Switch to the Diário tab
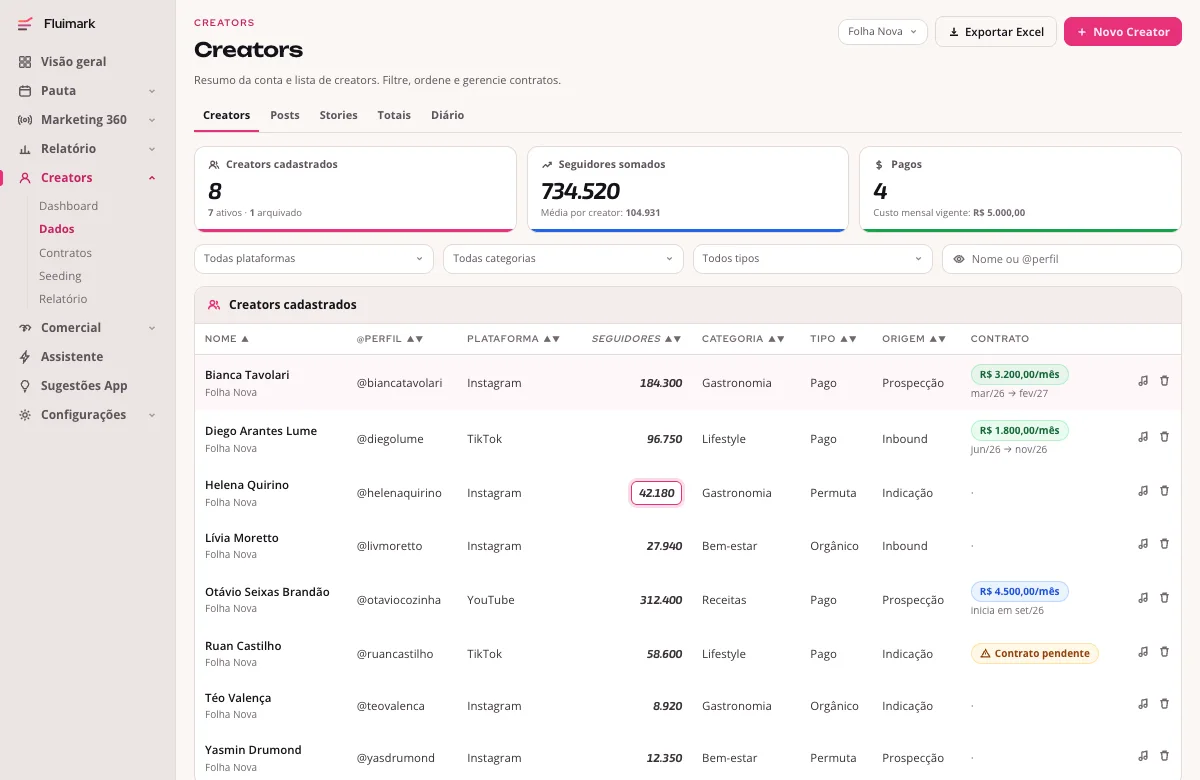Viewport: 1200px width, 780px height. tap(447, 116)
